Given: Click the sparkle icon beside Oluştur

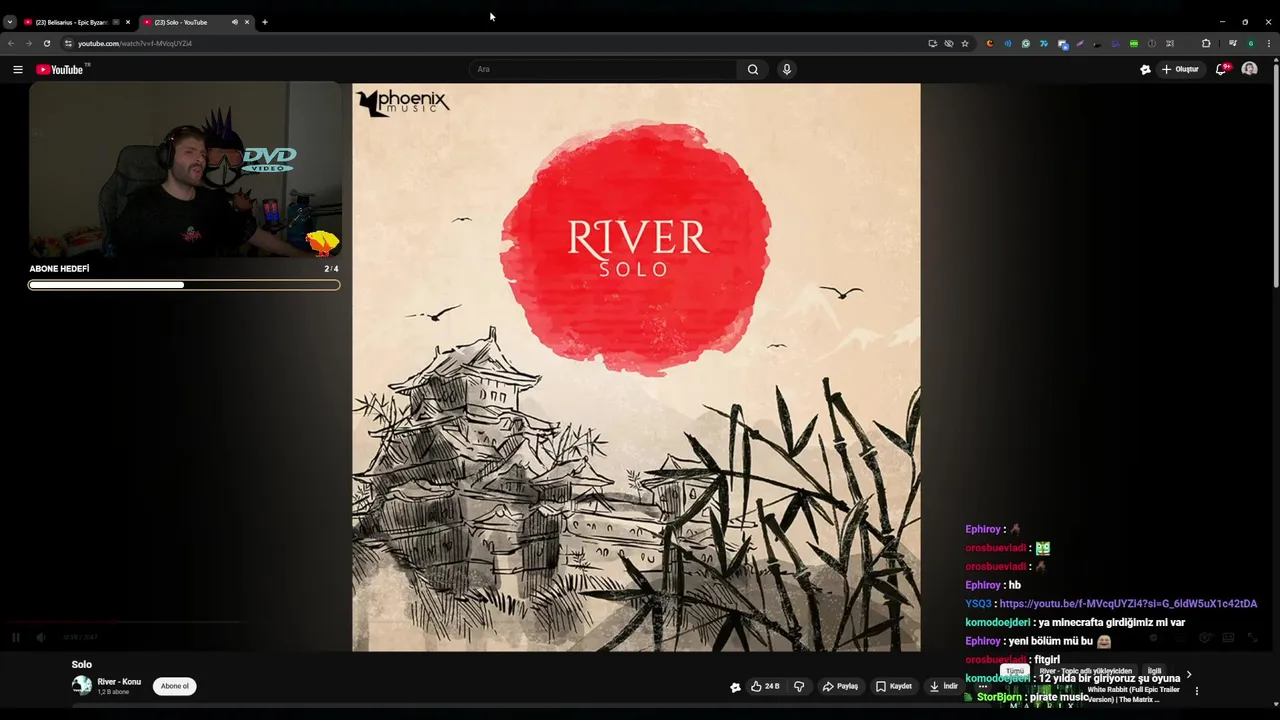Looking at the screenshot, I should (1145, 69).
